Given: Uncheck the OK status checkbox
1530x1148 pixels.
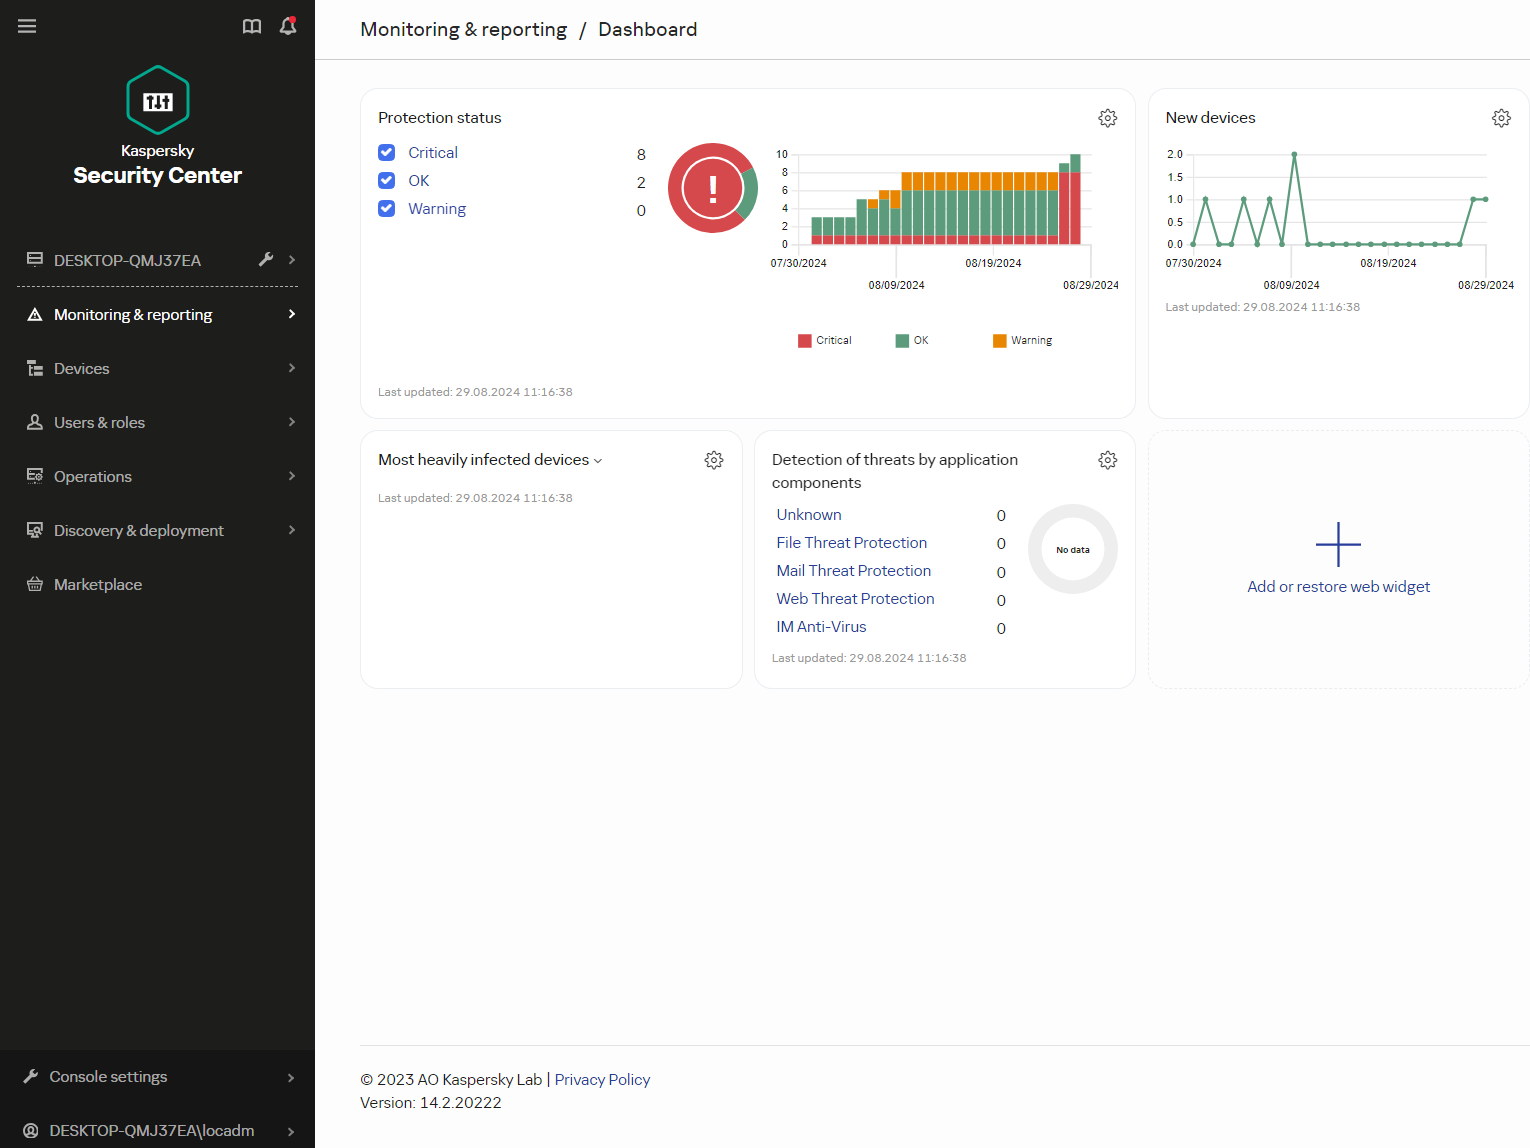Looking at the screenshot, I should point(387,181).
